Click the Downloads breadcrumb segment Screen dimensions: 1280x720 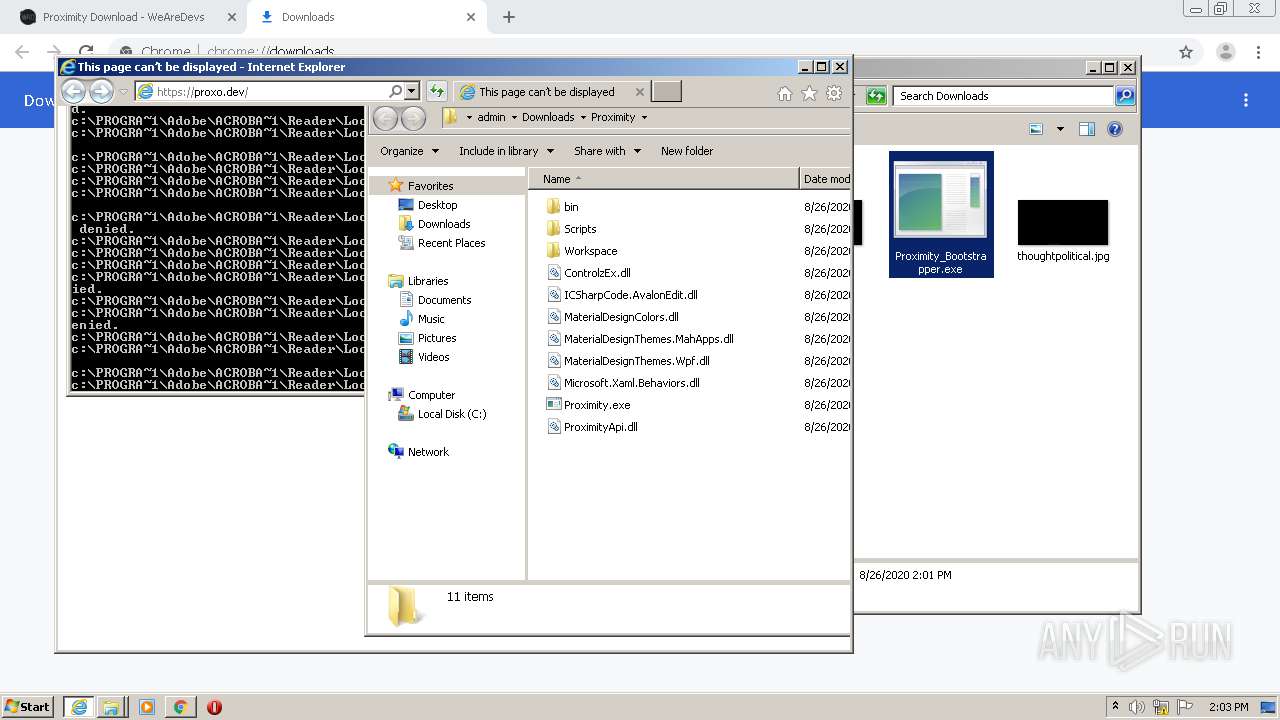[x=548, y=117]
